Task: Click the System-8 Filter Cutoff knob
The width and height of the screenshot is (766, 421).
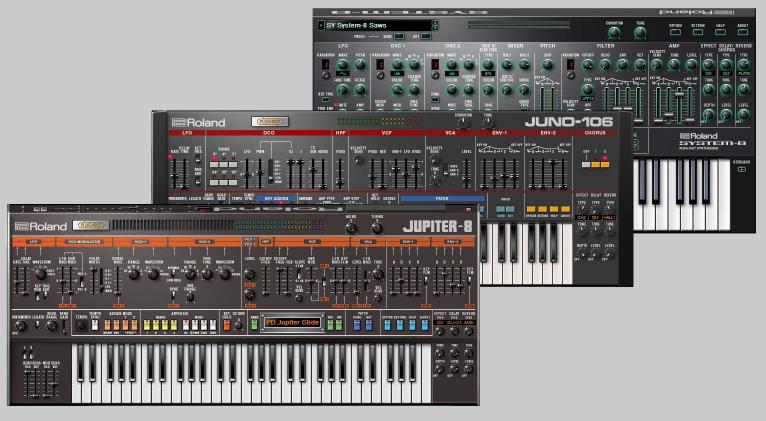Action: [588, 64]
